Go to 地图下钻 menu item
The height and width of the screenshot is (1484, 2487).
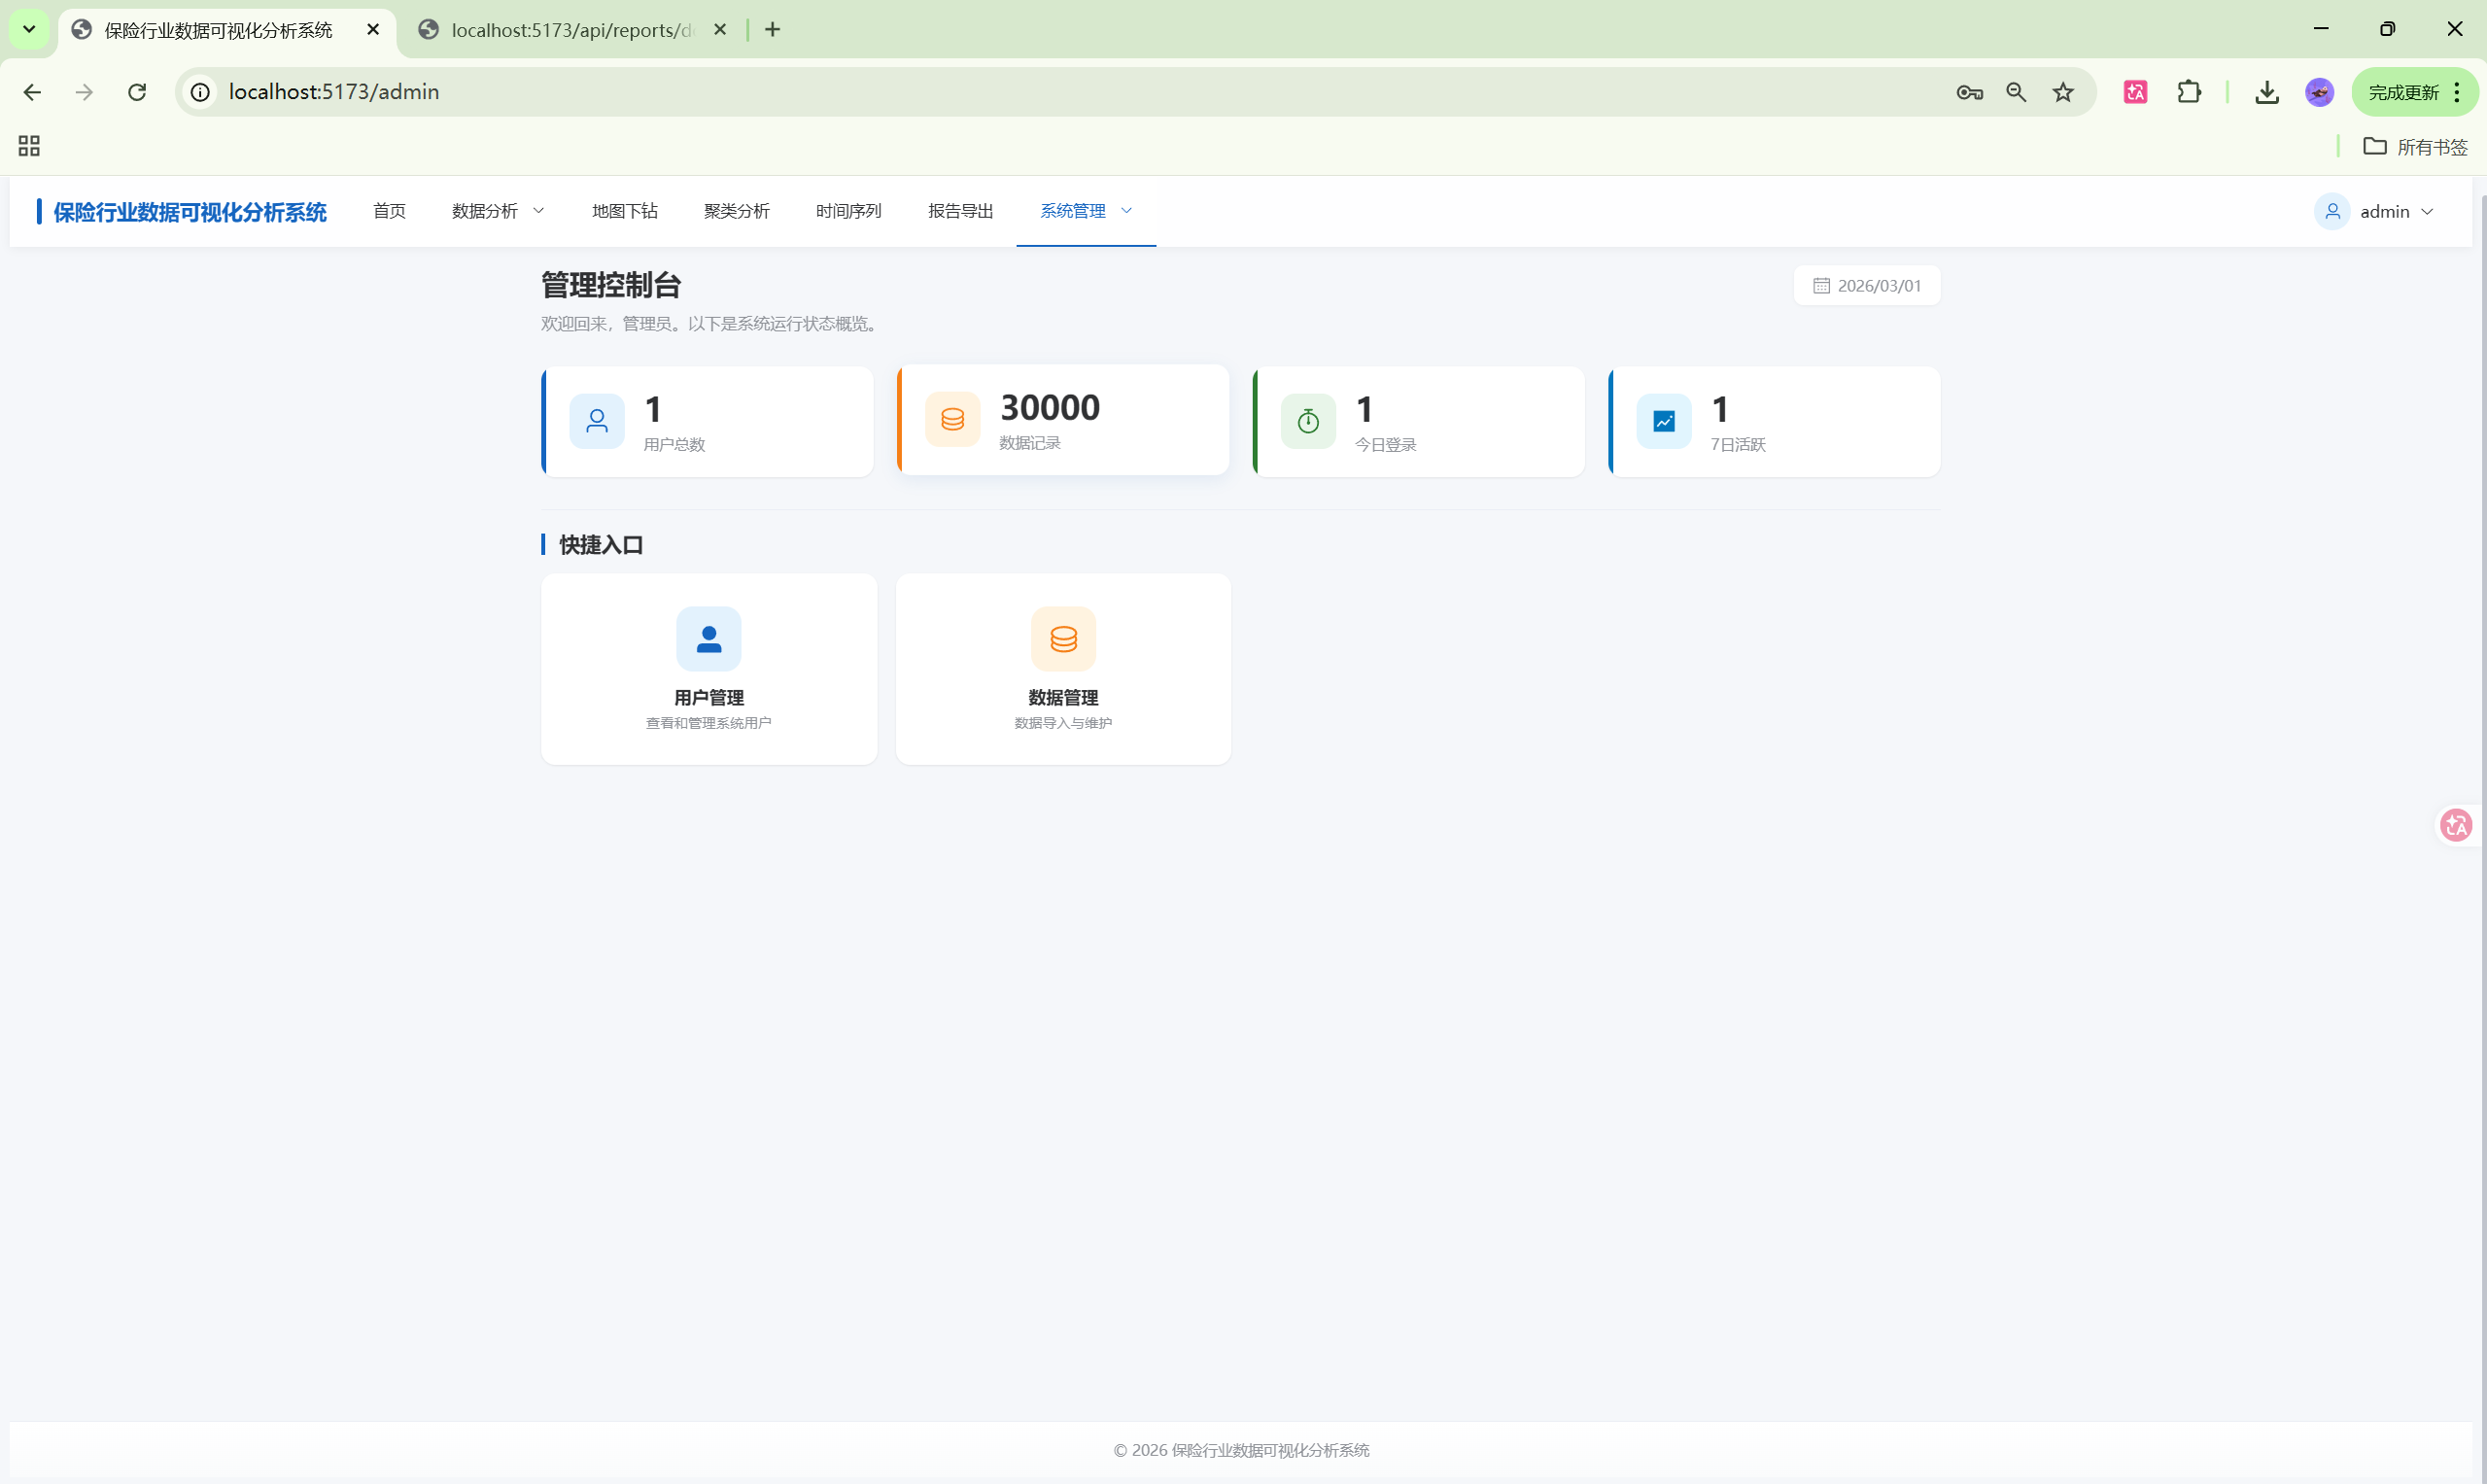624,211
